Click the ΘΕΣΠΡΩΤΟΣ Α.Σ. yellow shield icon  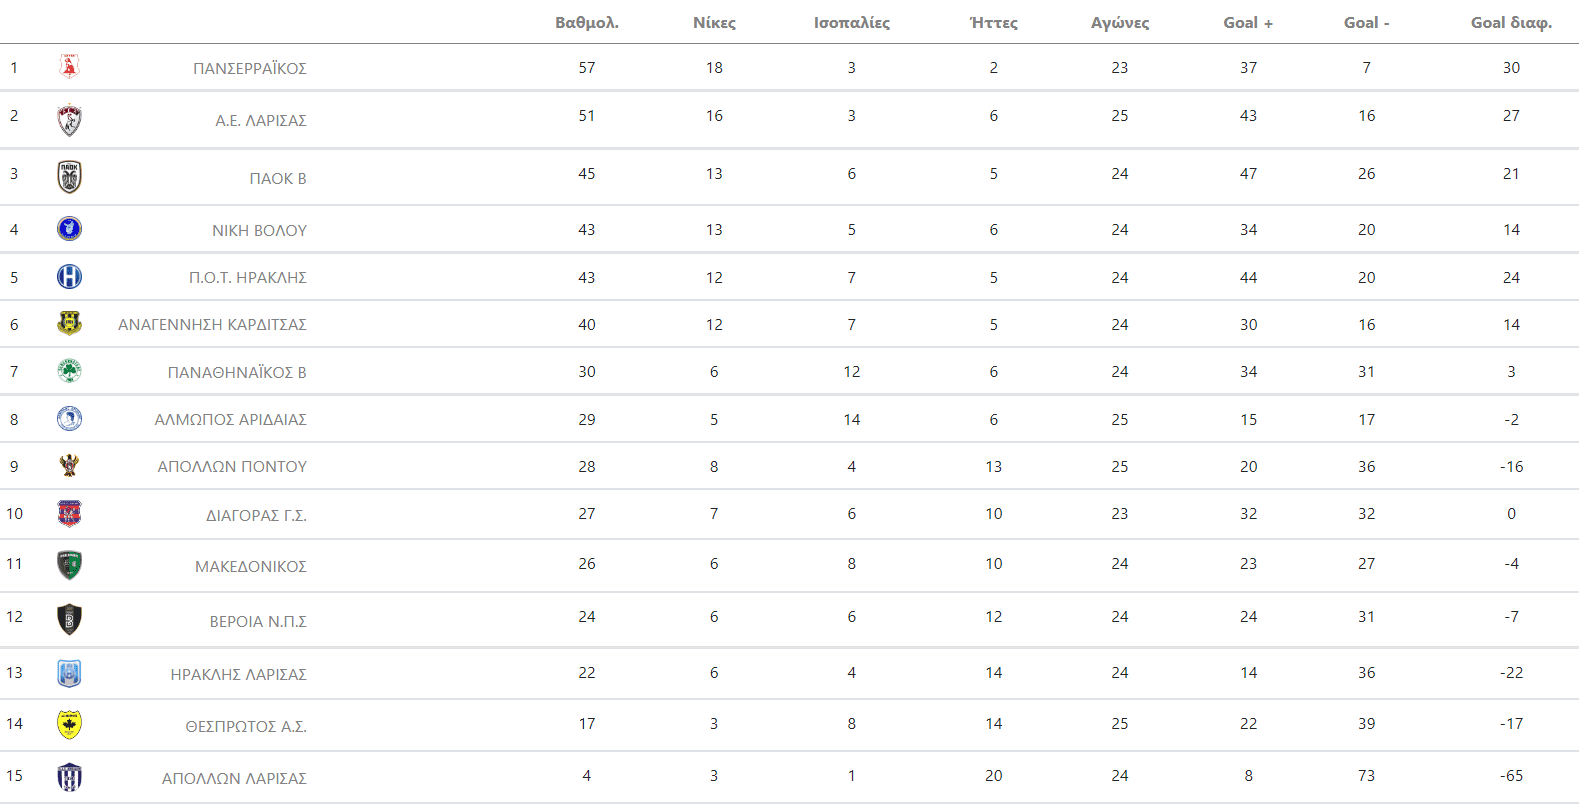[x=69, y=724]
